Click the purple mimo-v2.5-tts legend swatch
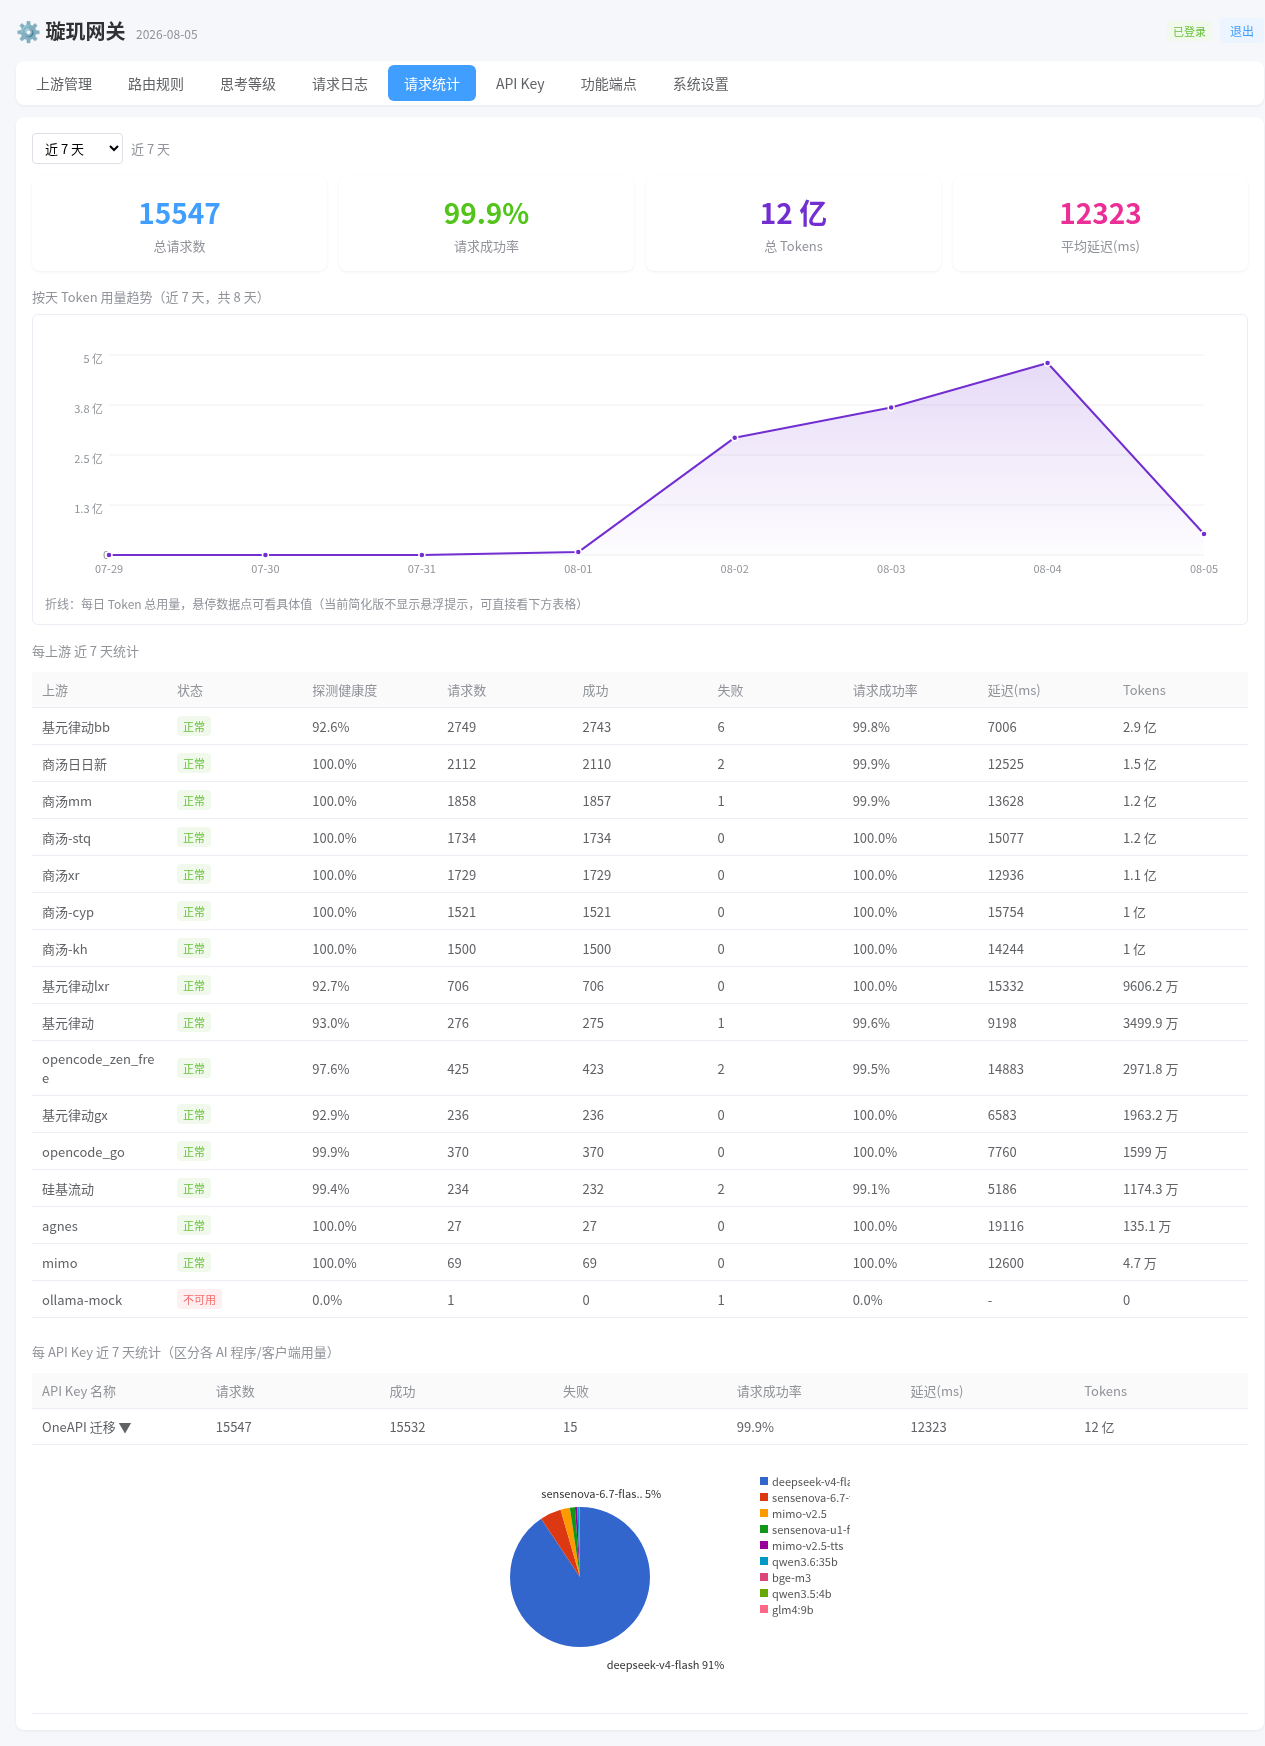Image resolution: width=1265 pixels, height=1746 pixels. (764, 1546)
